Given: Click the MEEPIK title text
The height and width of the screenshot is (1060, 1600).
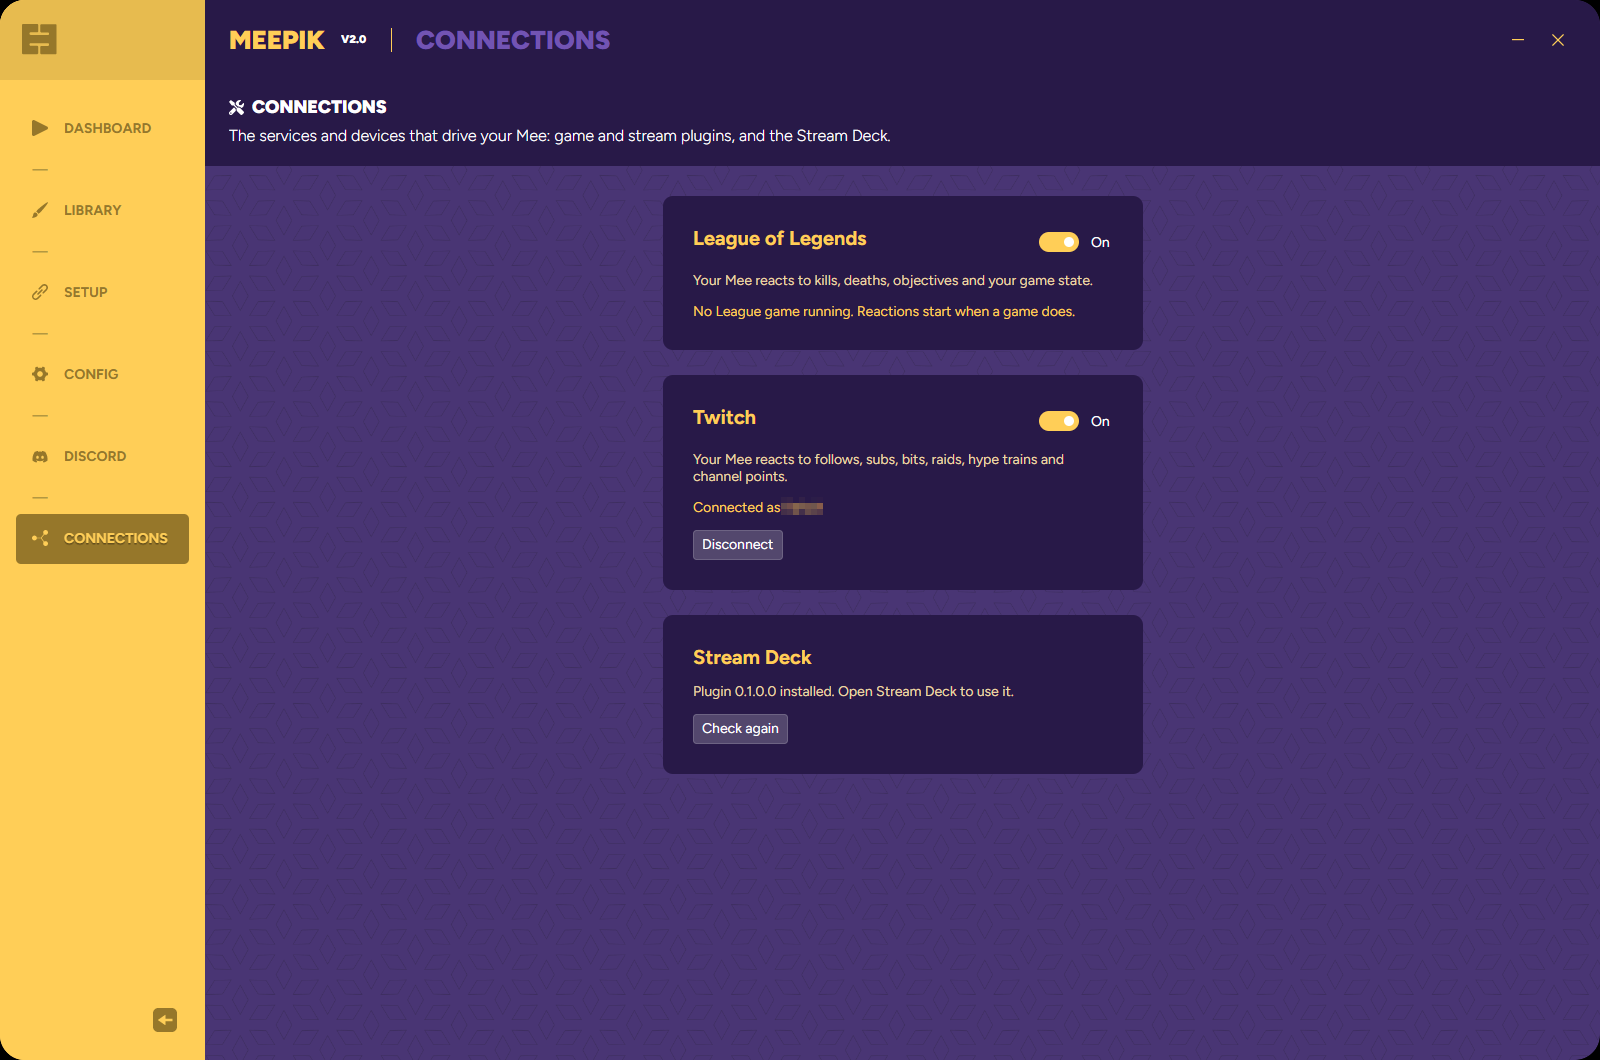Looking at the screenshot, I should tap(277, 40).
